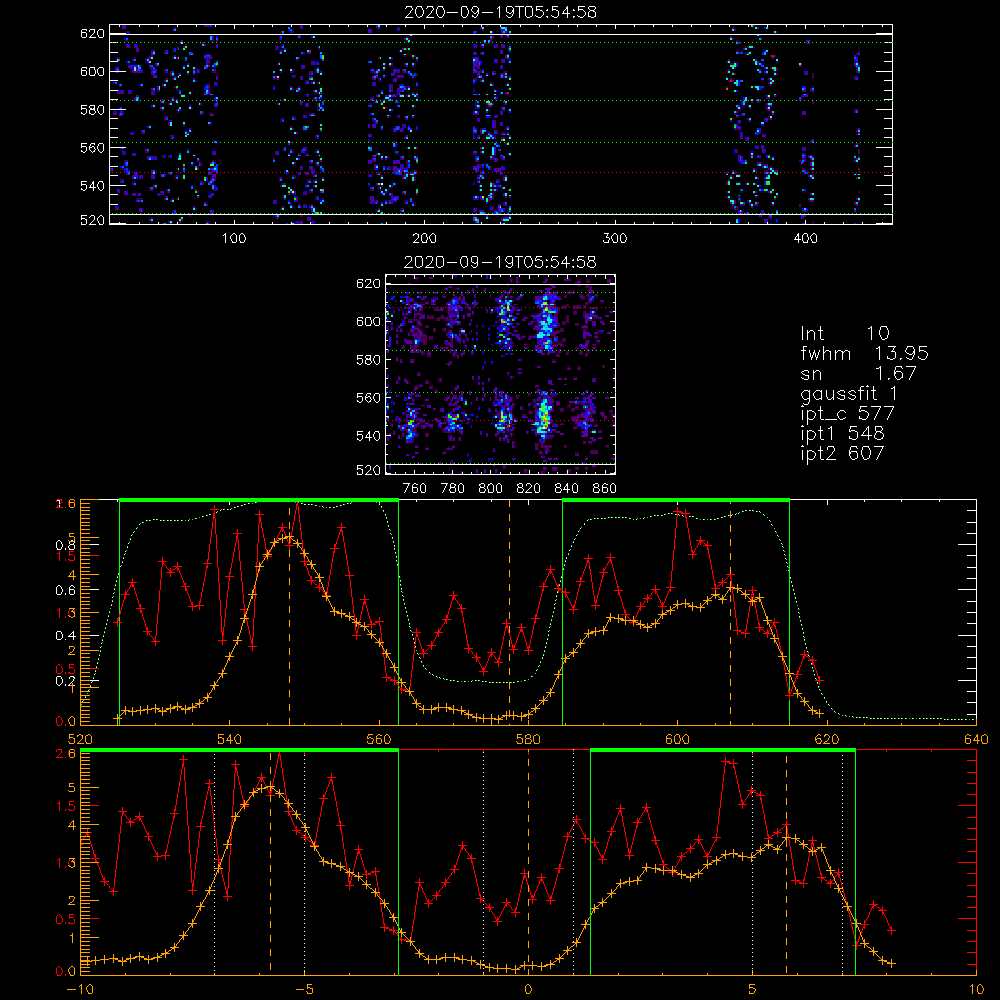Click x-axis label 580 on third plot
The image size is (1000, 1000).
528,740
